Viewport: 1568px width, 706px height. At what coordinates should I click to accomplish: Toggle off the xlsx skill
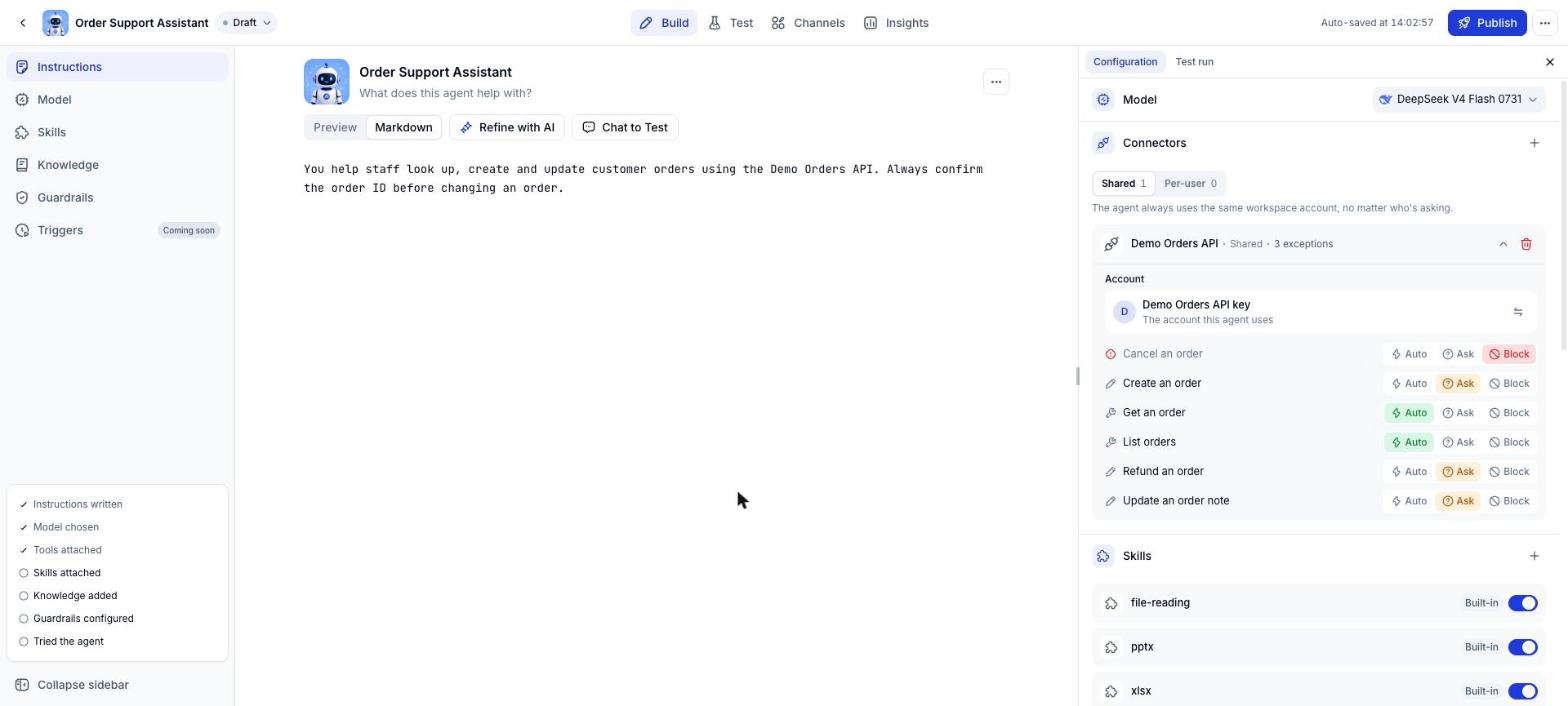pos(1522,691)
